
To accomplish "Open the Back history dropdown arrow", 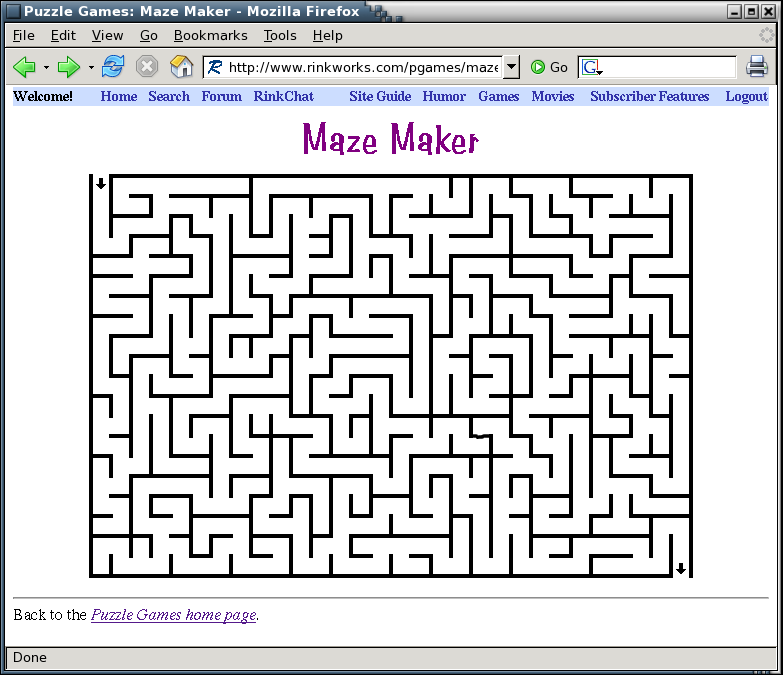I will (x=46, y=67).
